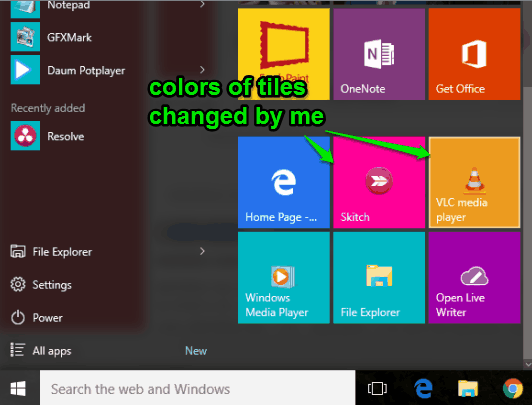The width and height of the screenshot is (532, 405).
Task: Expand the Daum Potplayer jump list arrow
Action: [202, 70]
